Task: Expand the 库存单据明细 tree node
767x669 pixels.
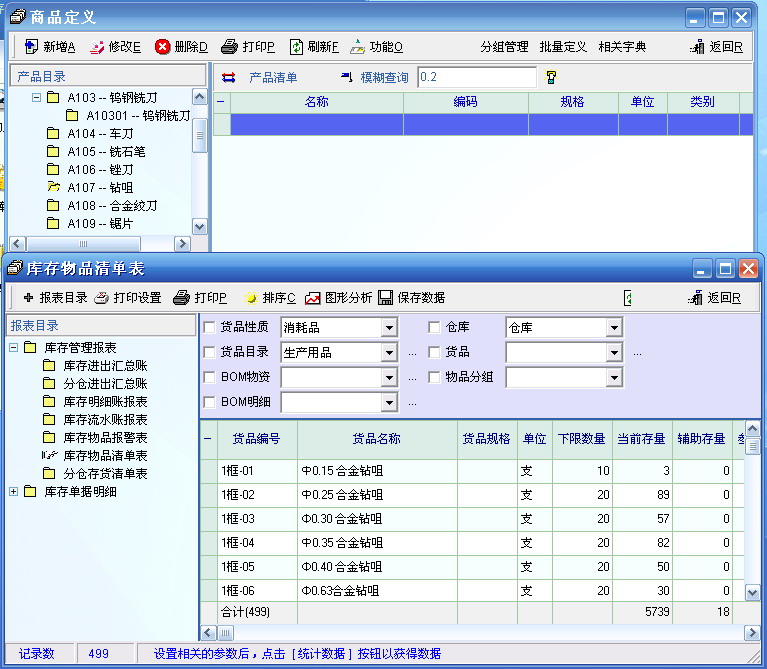Action: click(x=14, y=491)
